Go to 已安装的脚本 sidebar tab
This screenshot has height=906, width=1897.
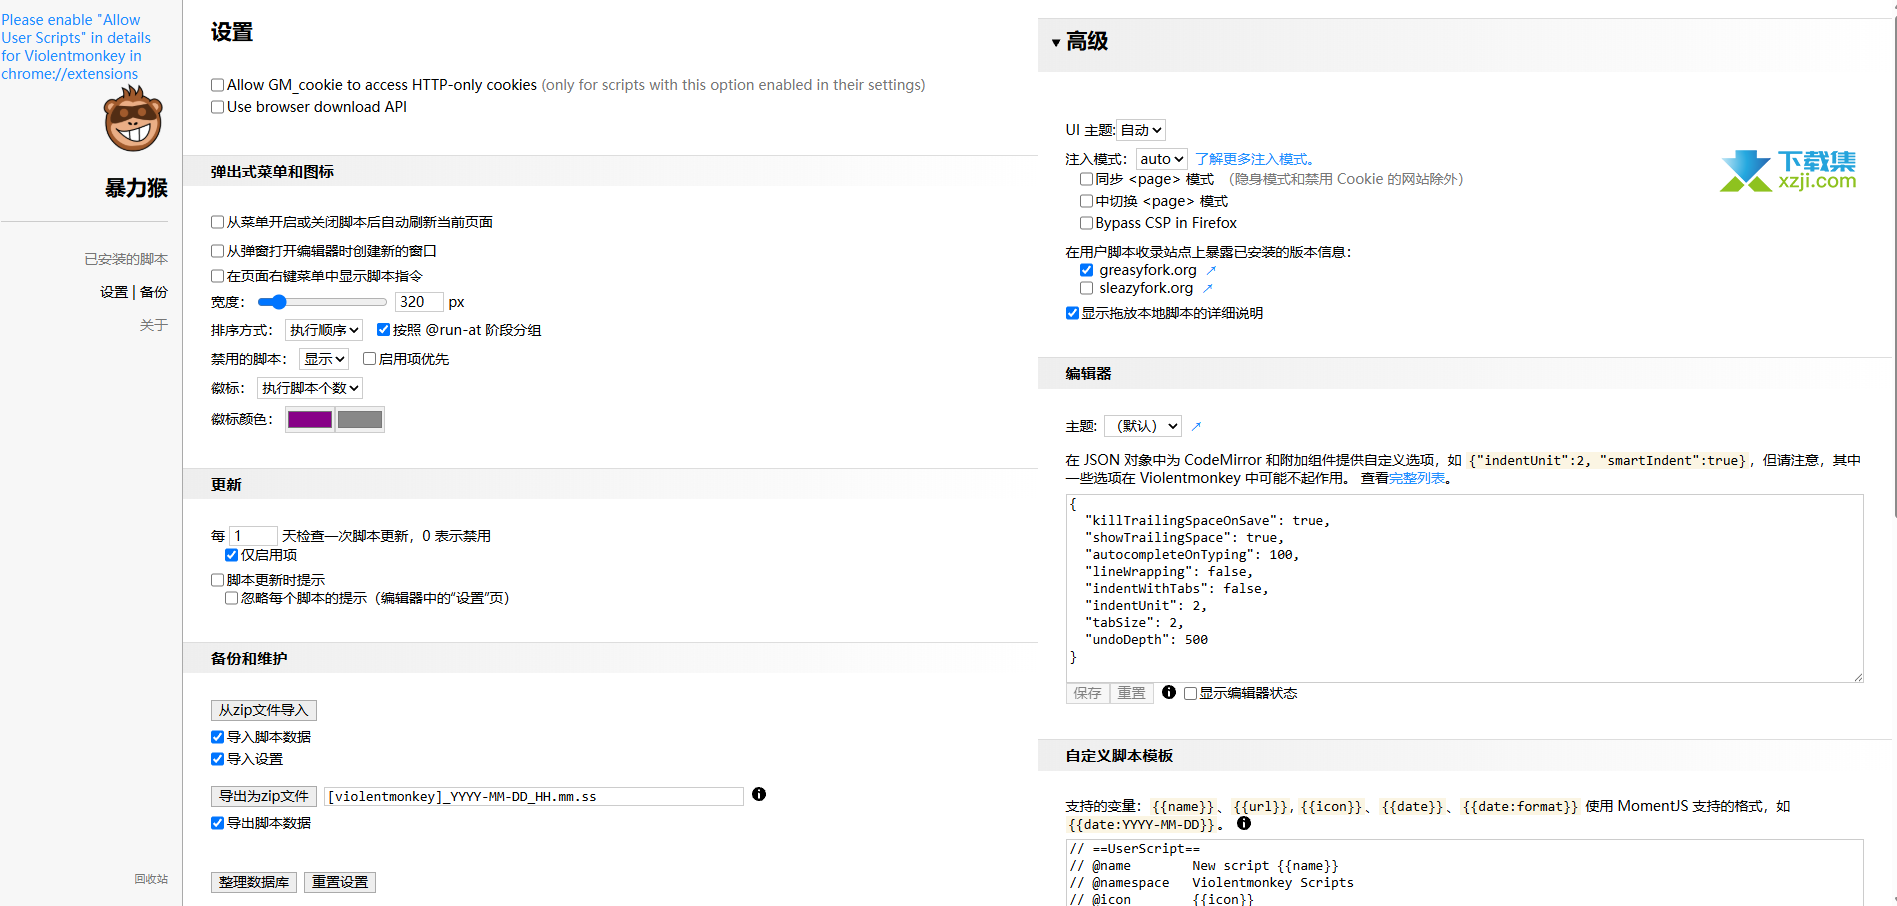pos(126,259)
